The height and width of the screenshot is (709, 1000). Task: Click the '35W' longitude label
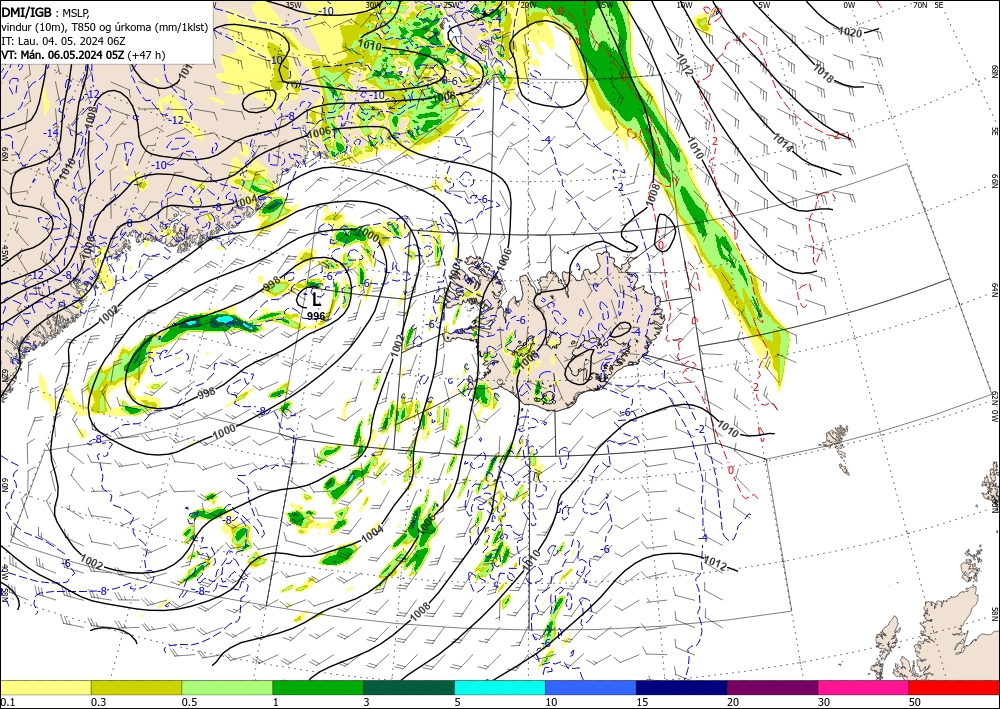coord(293,5)
